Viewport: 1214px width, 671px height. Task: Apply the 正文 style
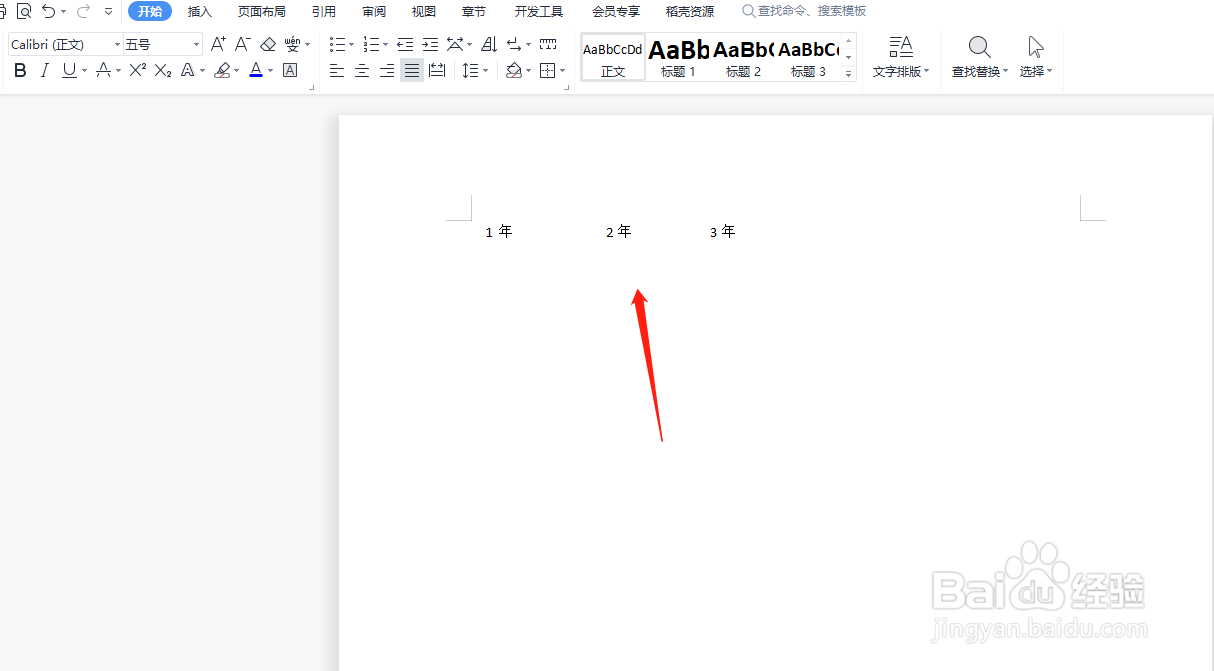613,57
